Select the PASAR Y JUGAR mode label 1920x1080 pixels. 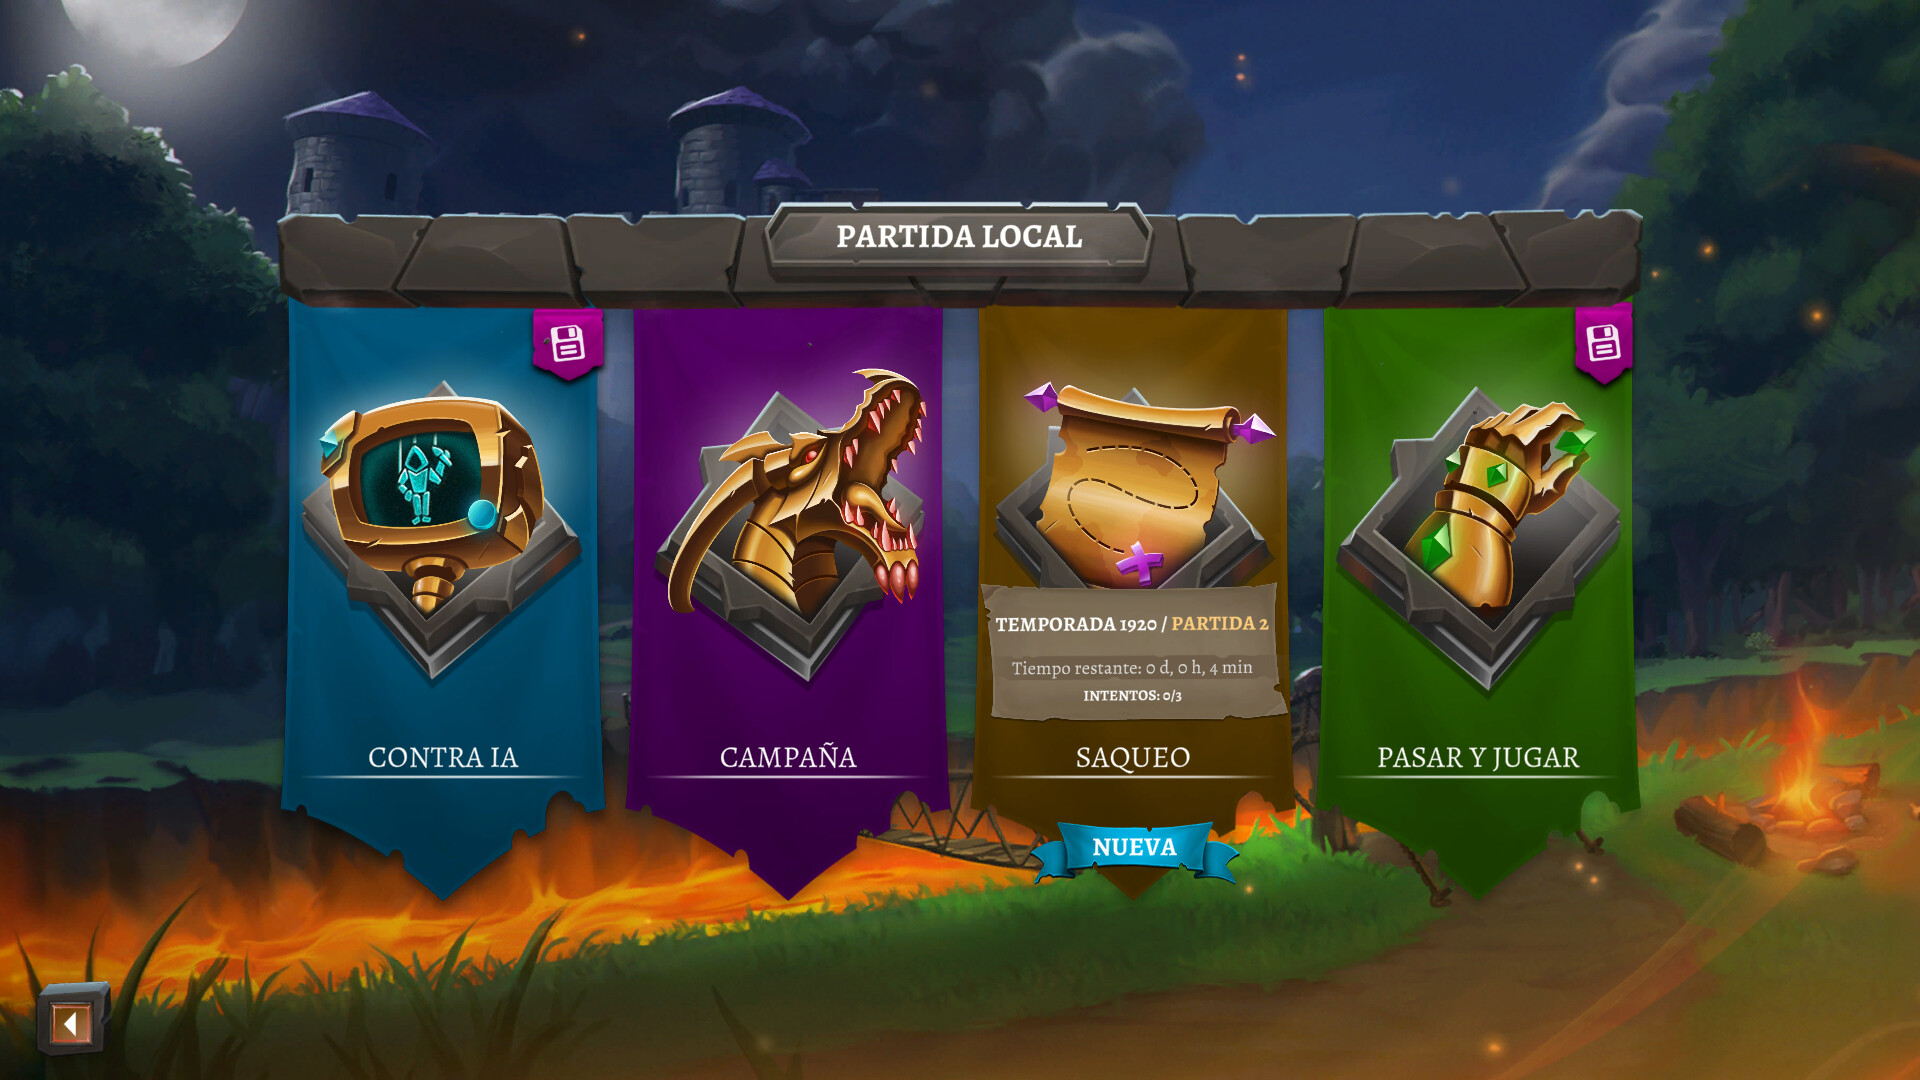tap(1478, 757)
